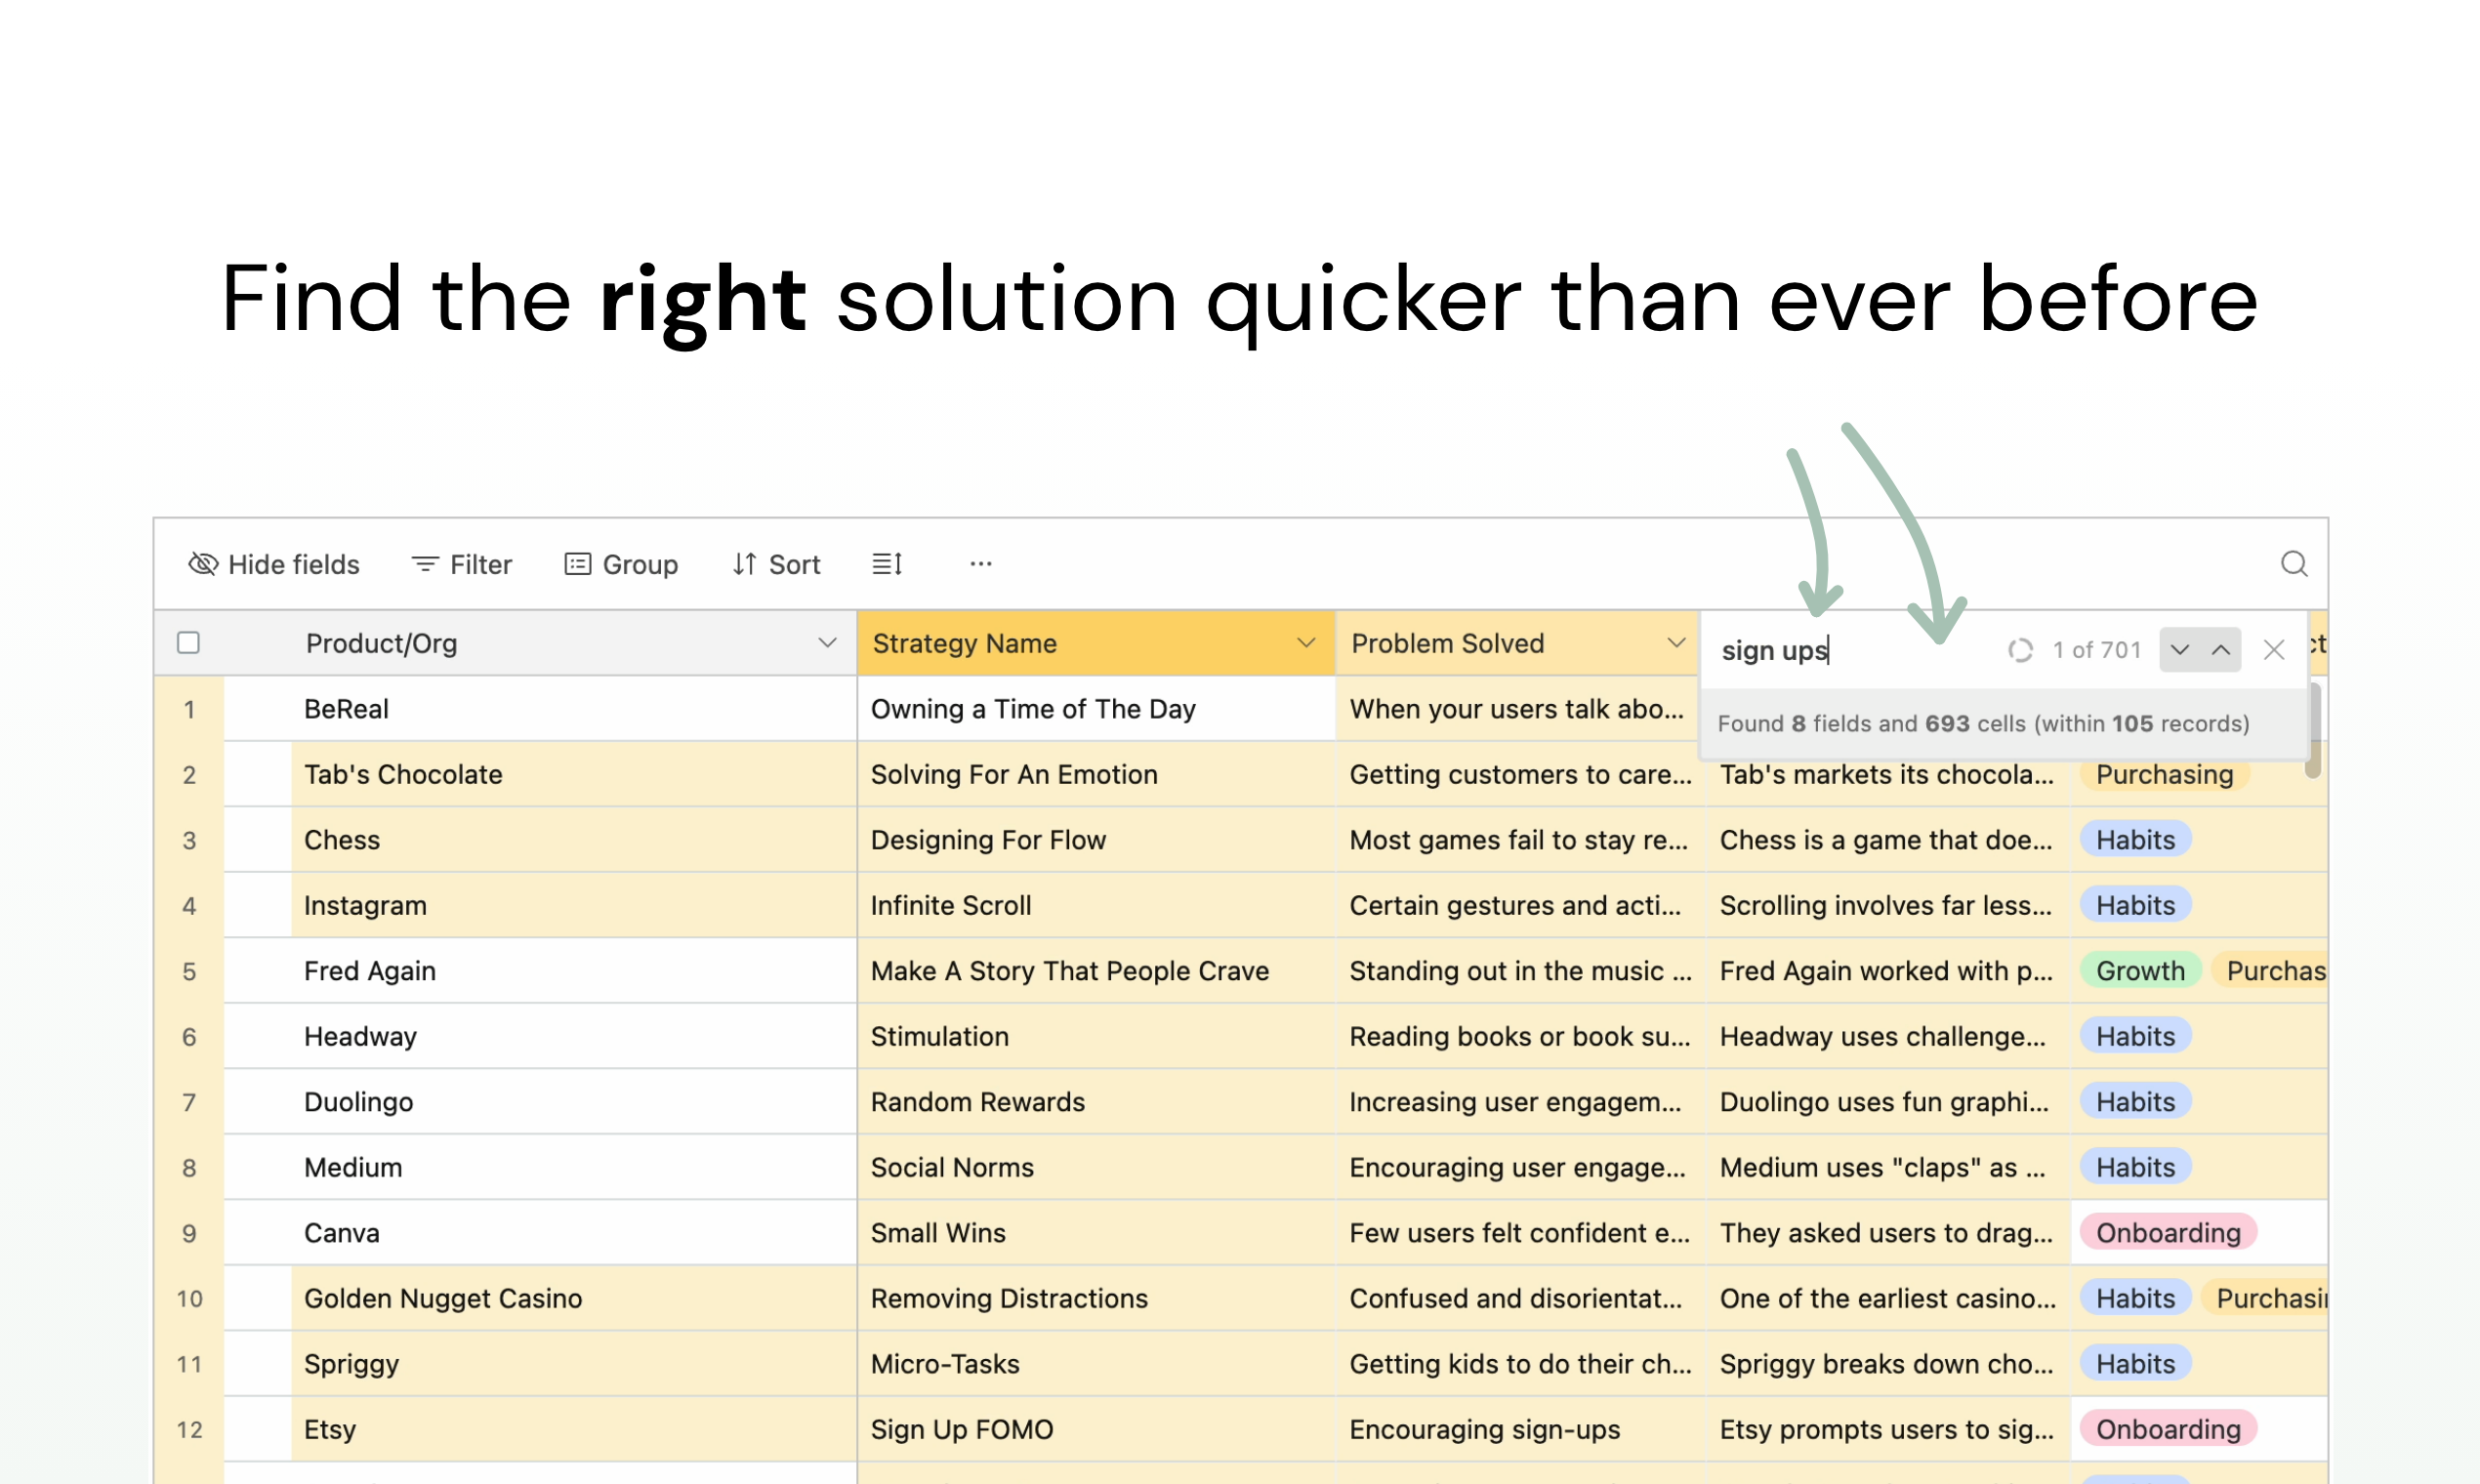
Task: Open the Sort options
Action: (x=776, y=564)
